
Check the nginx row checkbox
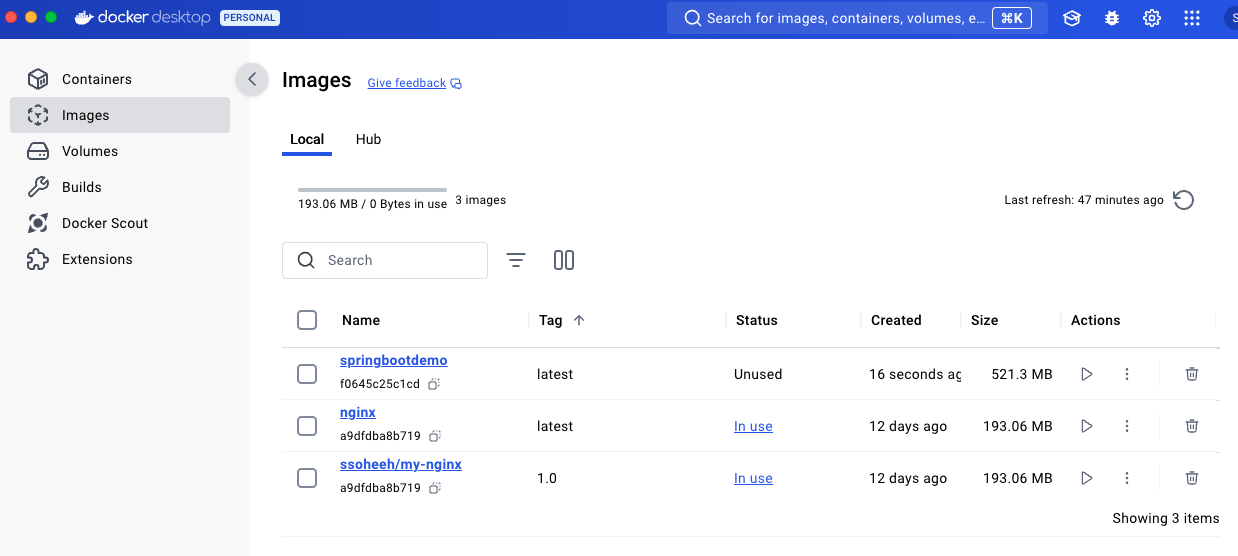coord(307,426)
